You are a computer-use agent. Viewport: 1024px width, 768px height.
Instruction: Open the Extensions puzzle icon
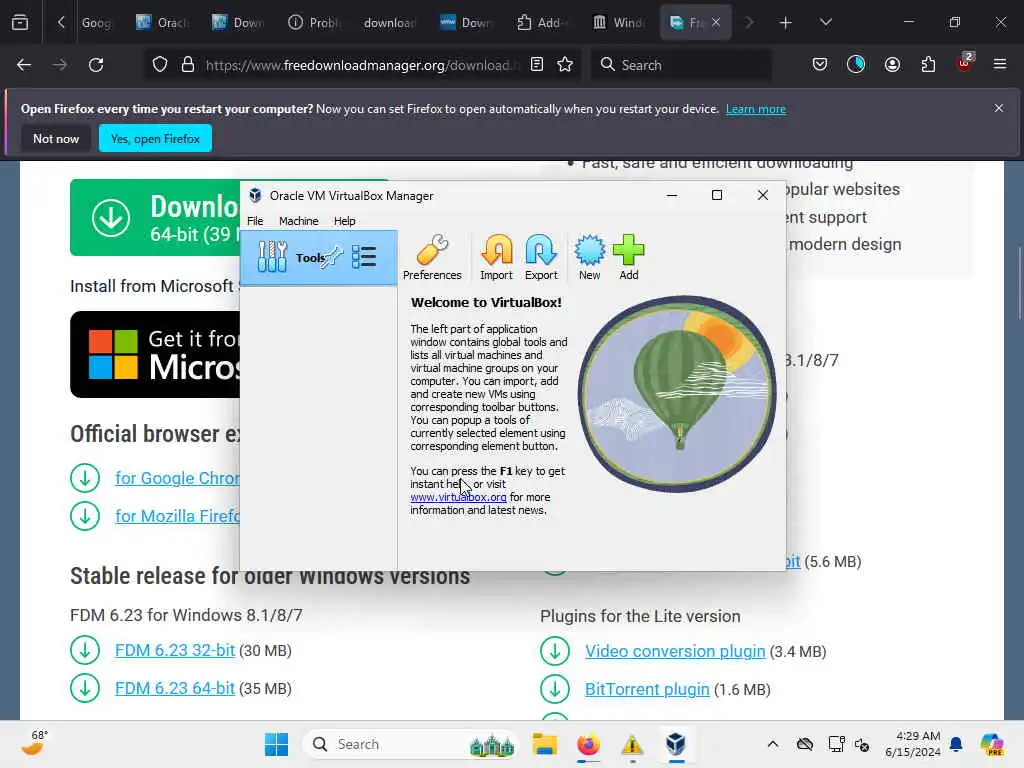[x=928, y=65]
